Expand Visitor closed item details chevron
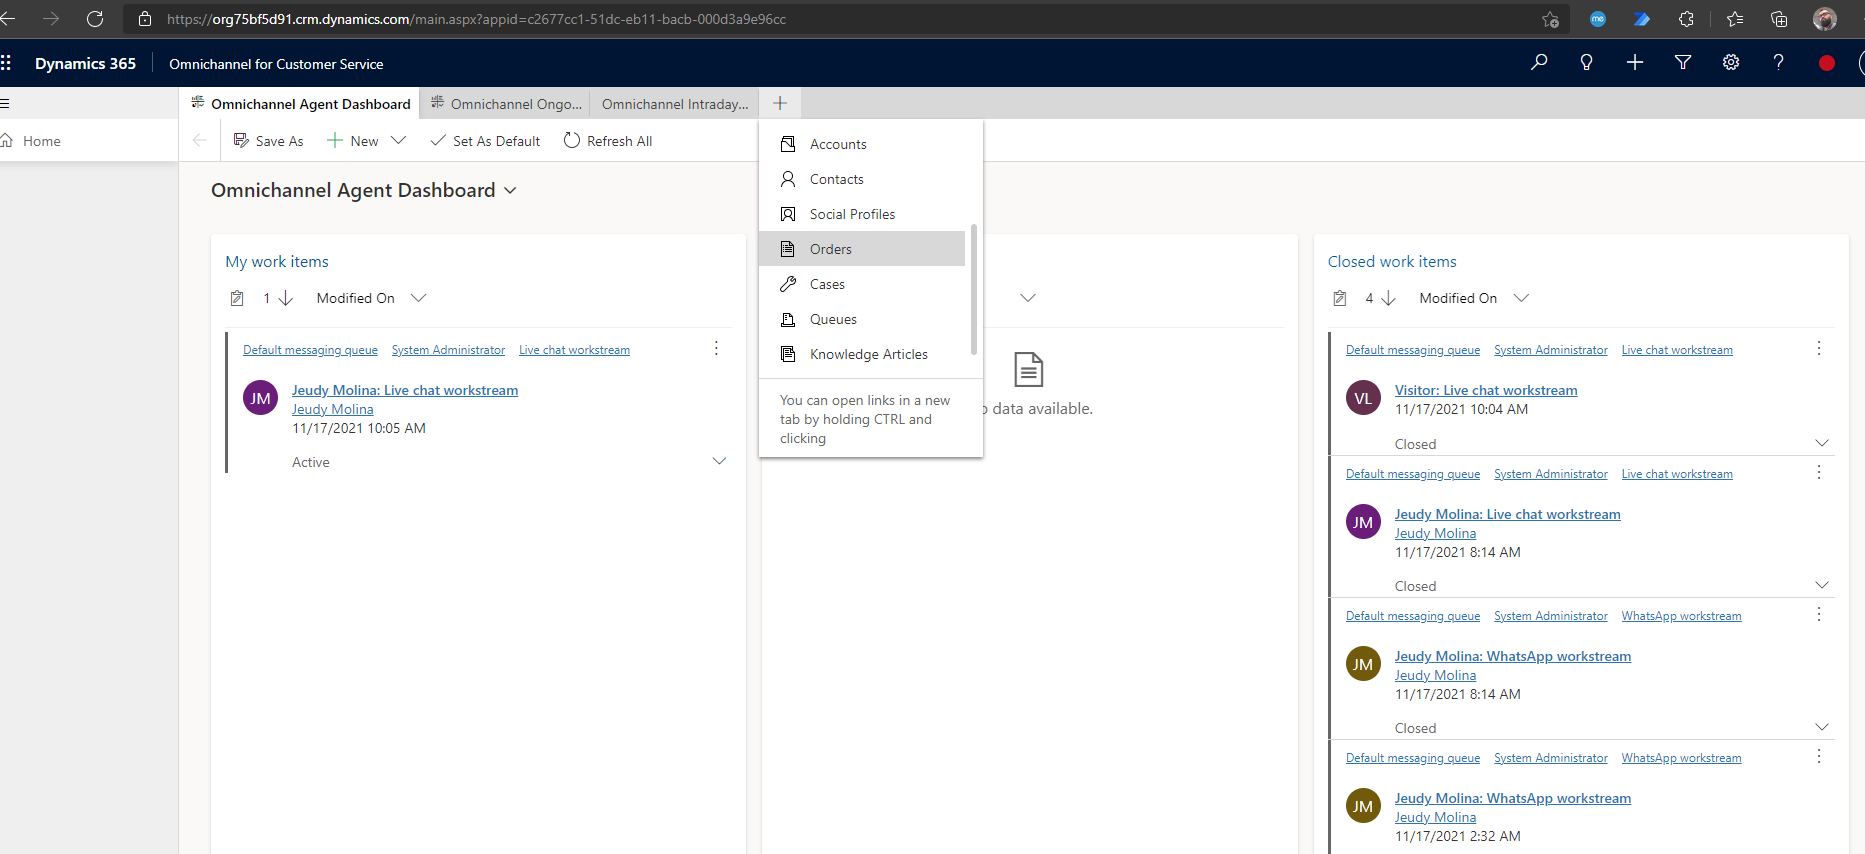The height and width of the screenshot is (854, 1865). point(1822,443)
